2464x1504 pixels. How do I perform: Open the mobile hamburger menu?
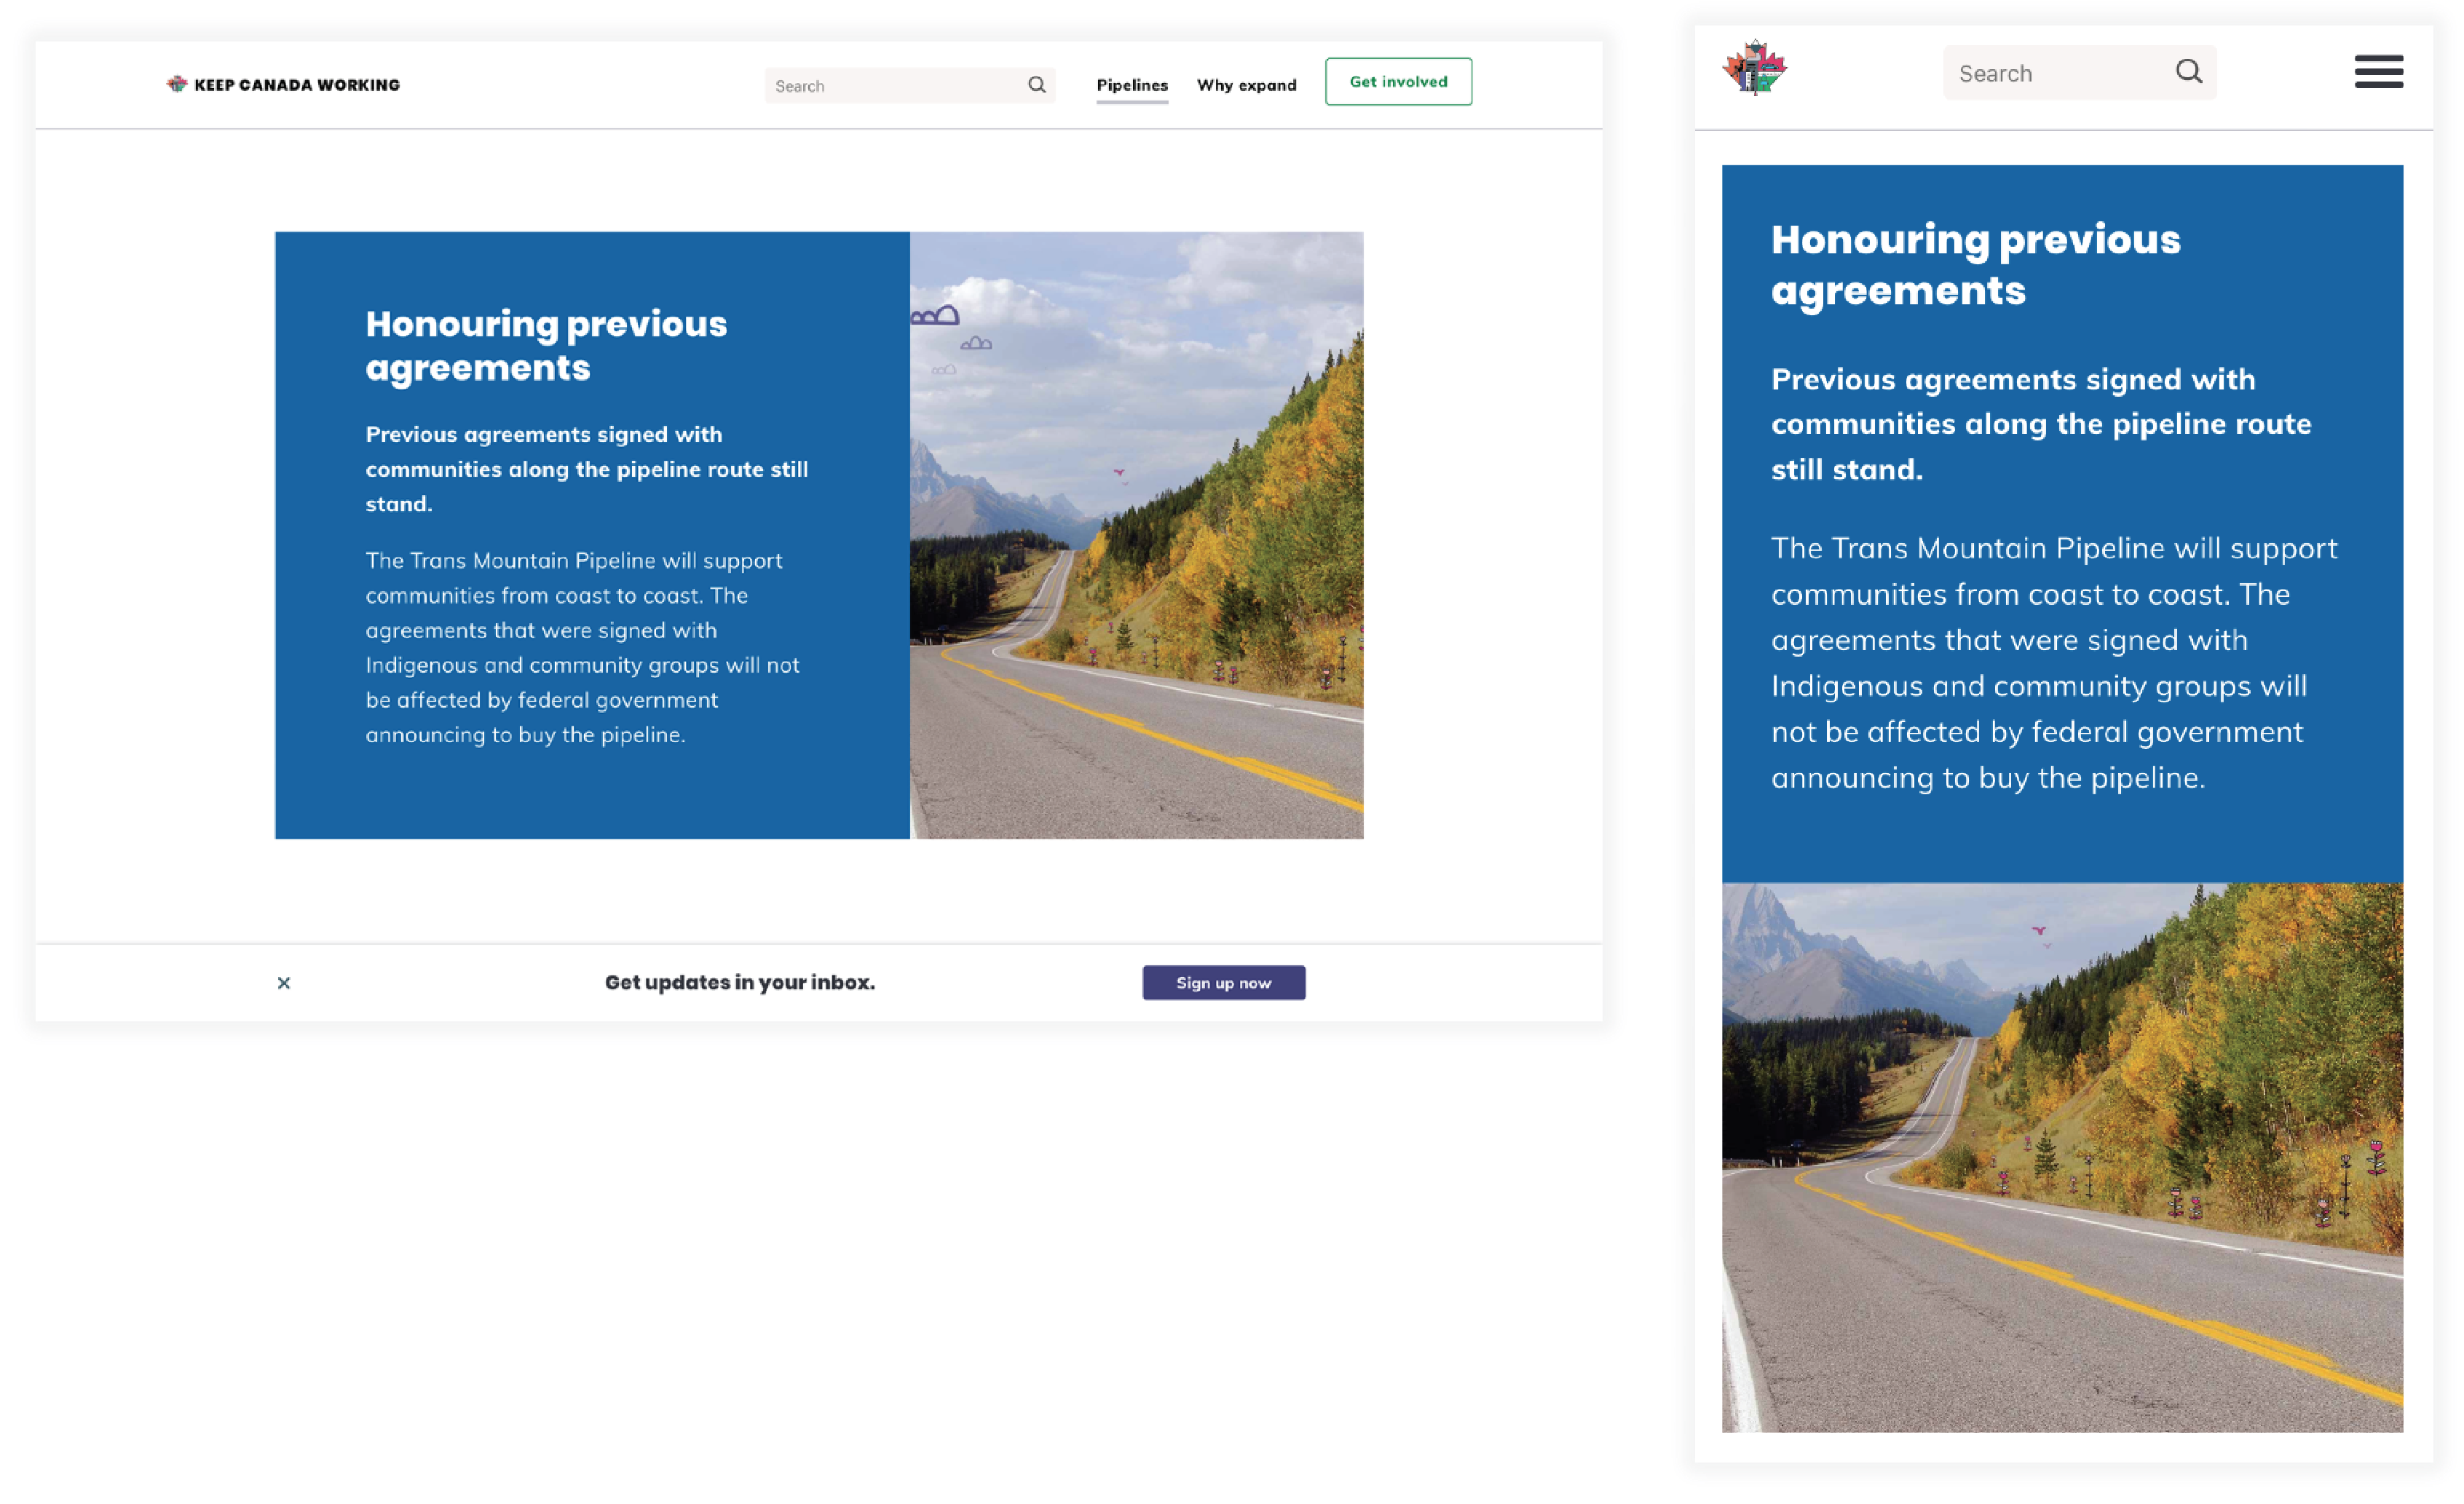pos(2379,72)
